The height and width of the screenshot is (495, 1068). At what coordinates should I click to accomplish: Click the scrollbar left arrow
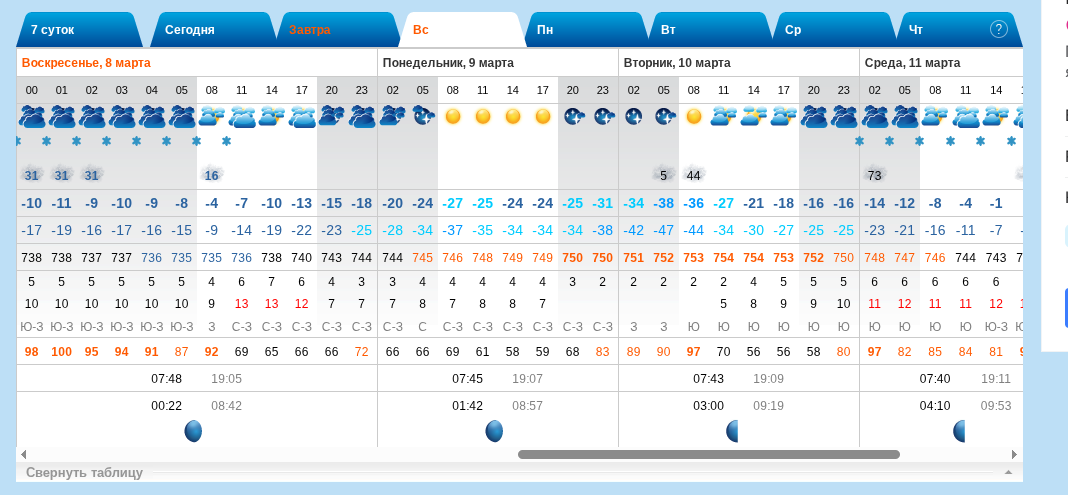(x=24, y=454)
